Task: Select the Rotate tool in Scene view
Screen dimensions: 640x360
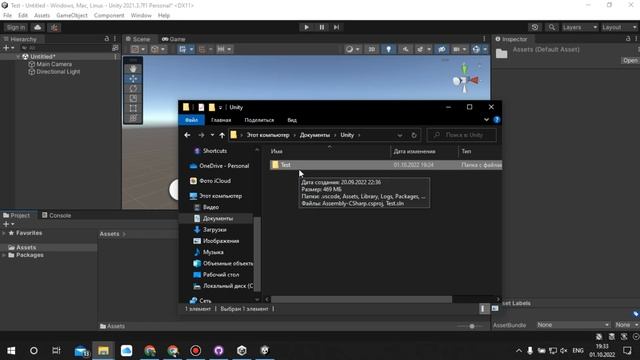Action: click(133, 89)
